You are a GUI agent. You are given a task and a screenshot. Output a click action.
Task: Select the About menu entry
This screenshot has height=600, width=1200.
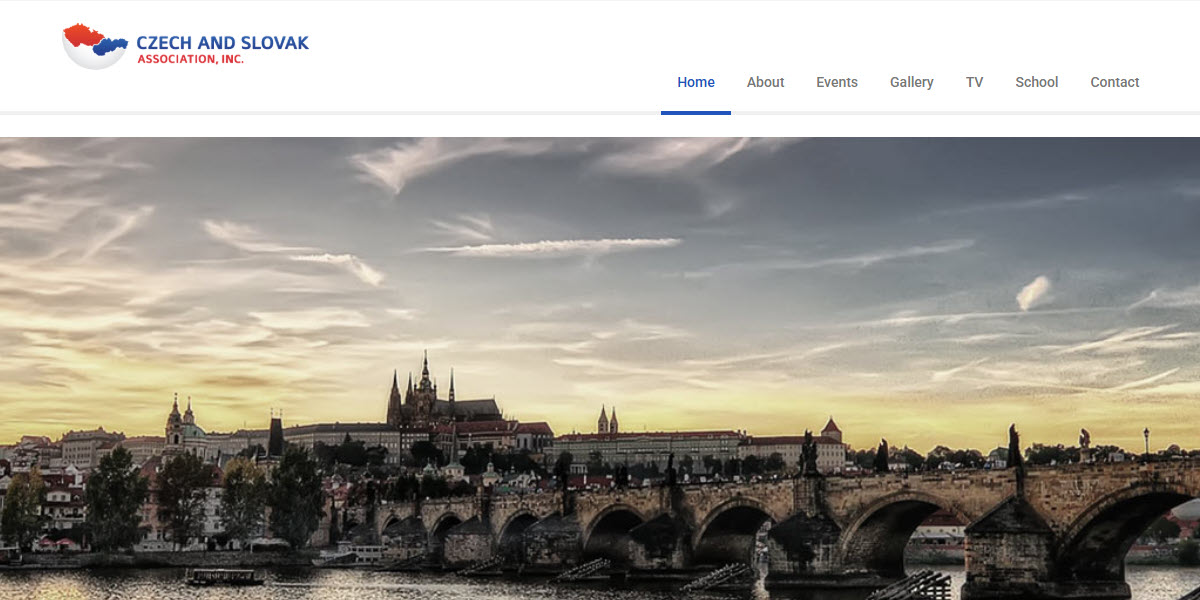765,82
